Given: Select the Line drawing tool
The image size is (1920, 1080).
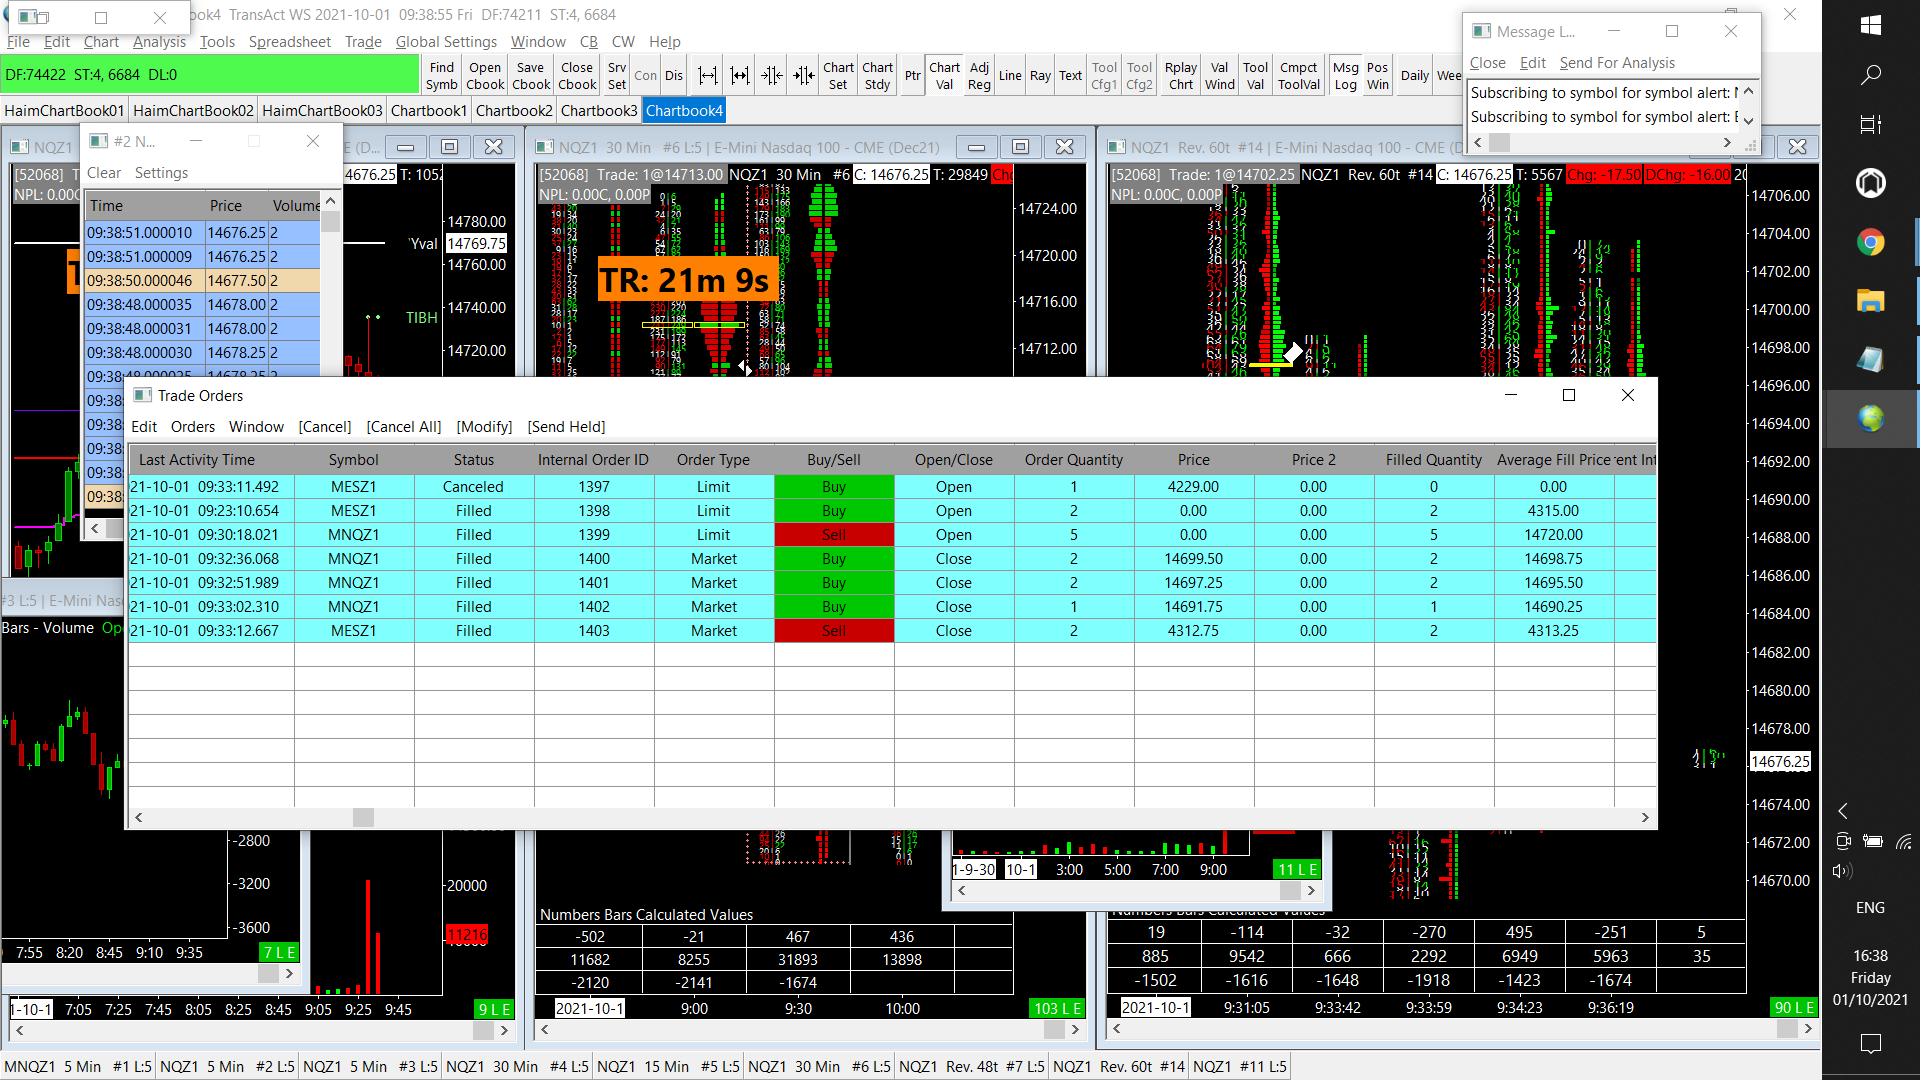Looking at the screenshot, I should coord(1010,76).
